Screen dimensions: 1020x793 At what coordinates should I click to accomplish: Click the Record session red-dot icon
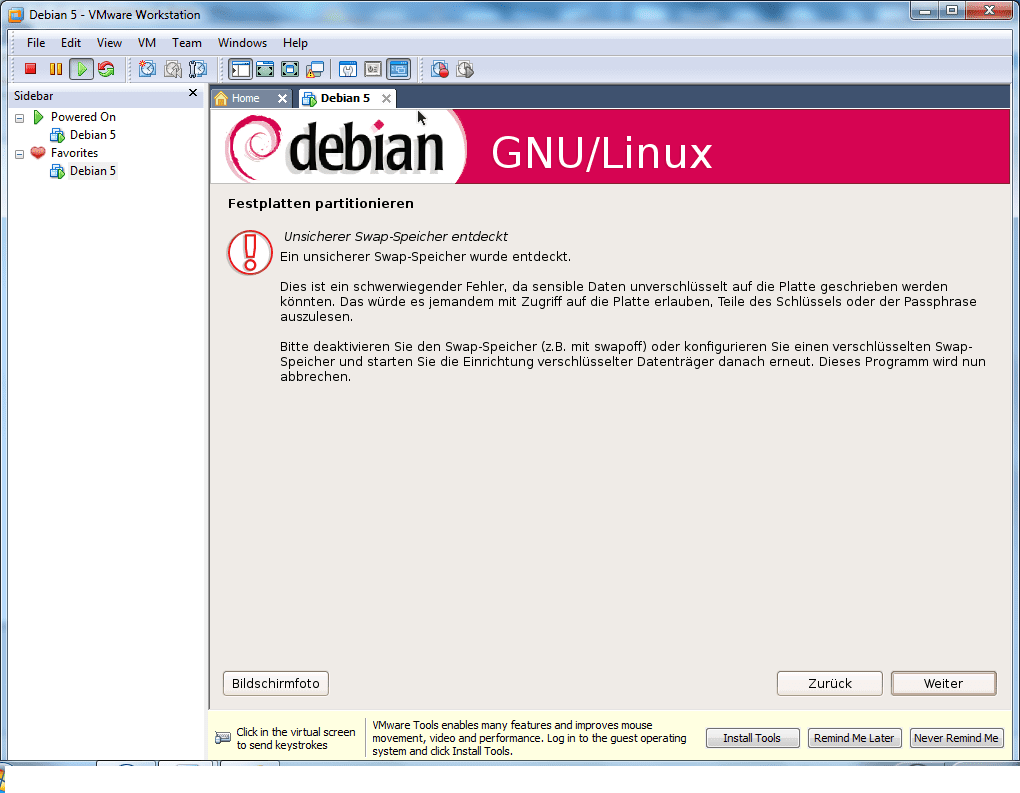tap(440, 69)
